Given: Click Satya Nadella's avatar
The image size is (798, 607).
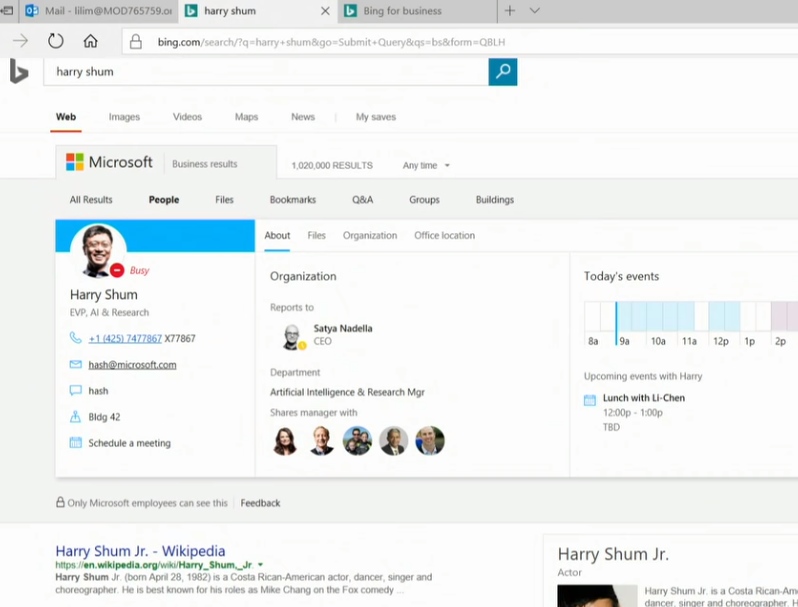Looking at the screenshot, I should 293,336.
